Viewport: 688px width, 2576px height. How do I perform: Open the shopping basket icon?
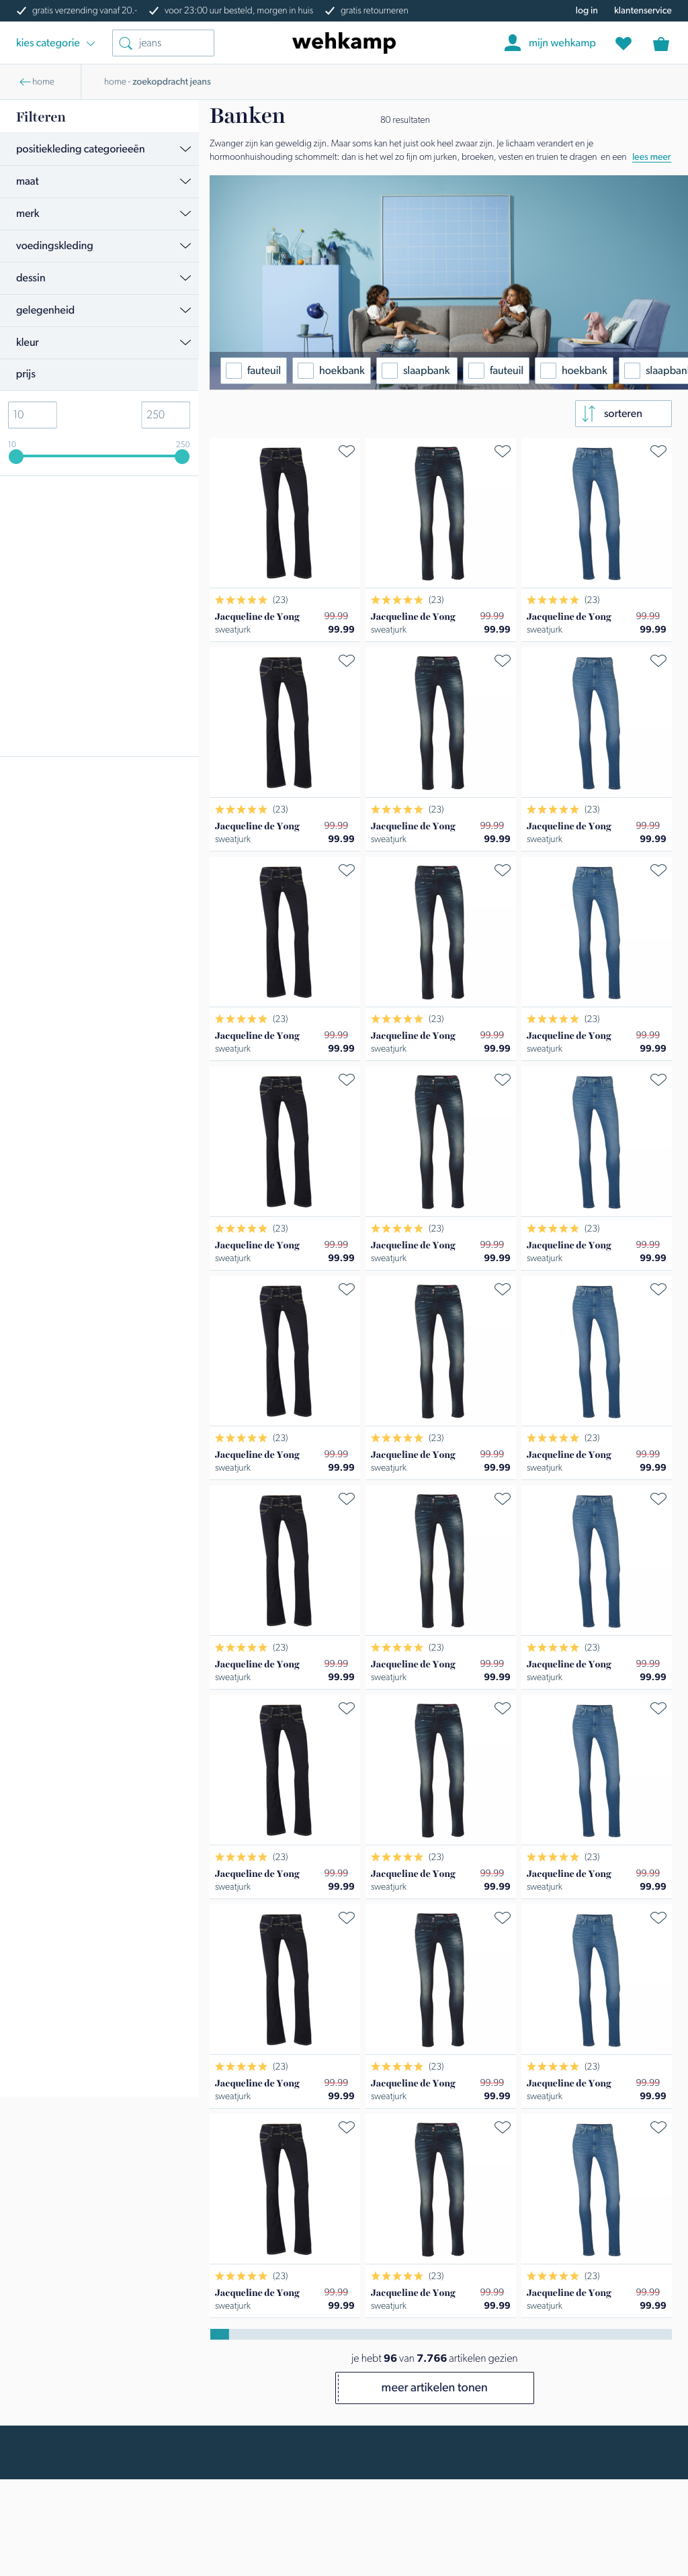pyautogui.click(x=660, y=43)
